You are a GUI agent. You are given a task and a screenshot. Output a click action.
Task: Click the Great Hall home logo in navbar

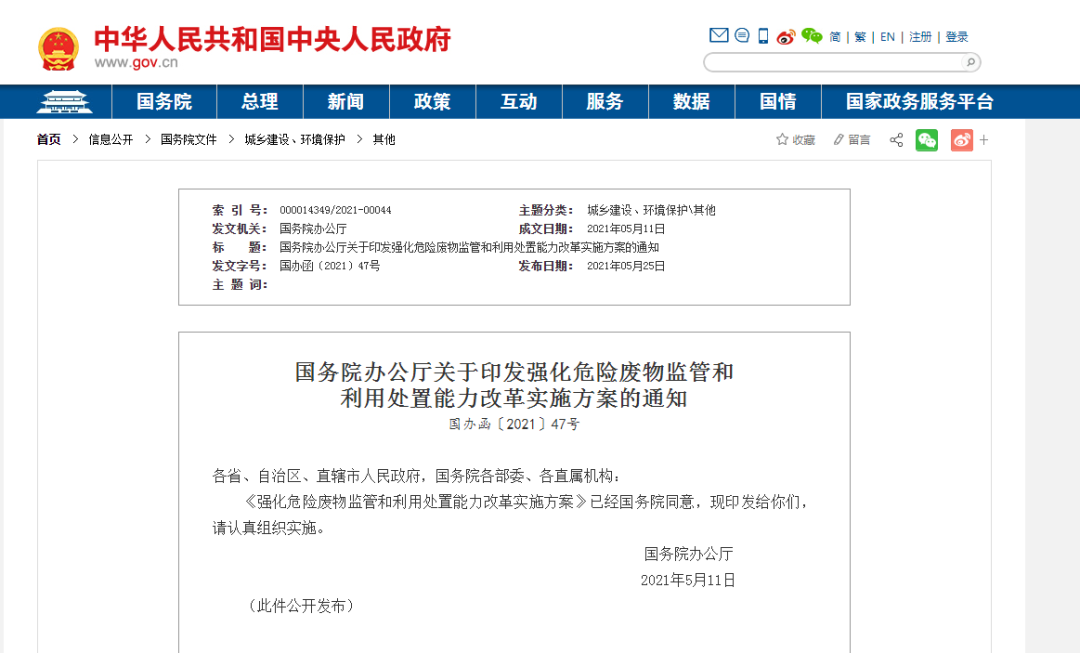point(64,101)
